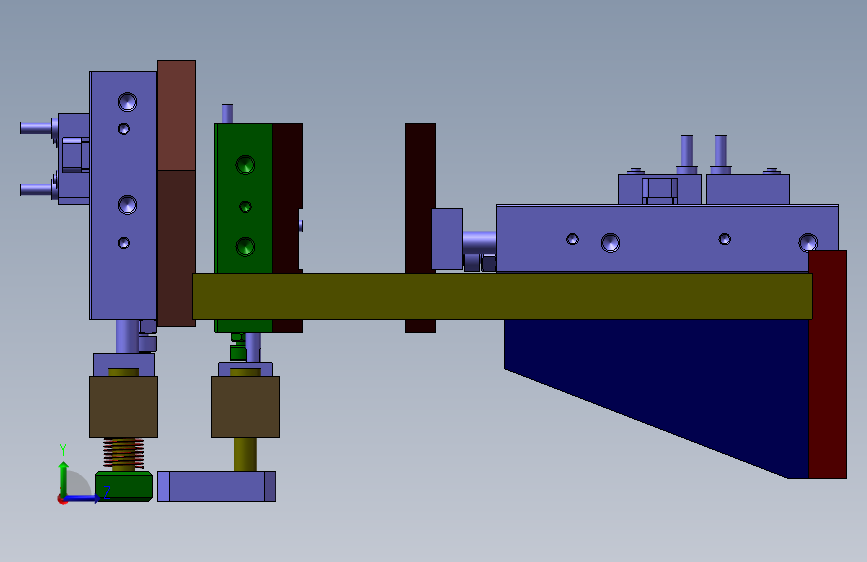
Task: Select the right brown block above olive rod
Action: coord(246,407)
